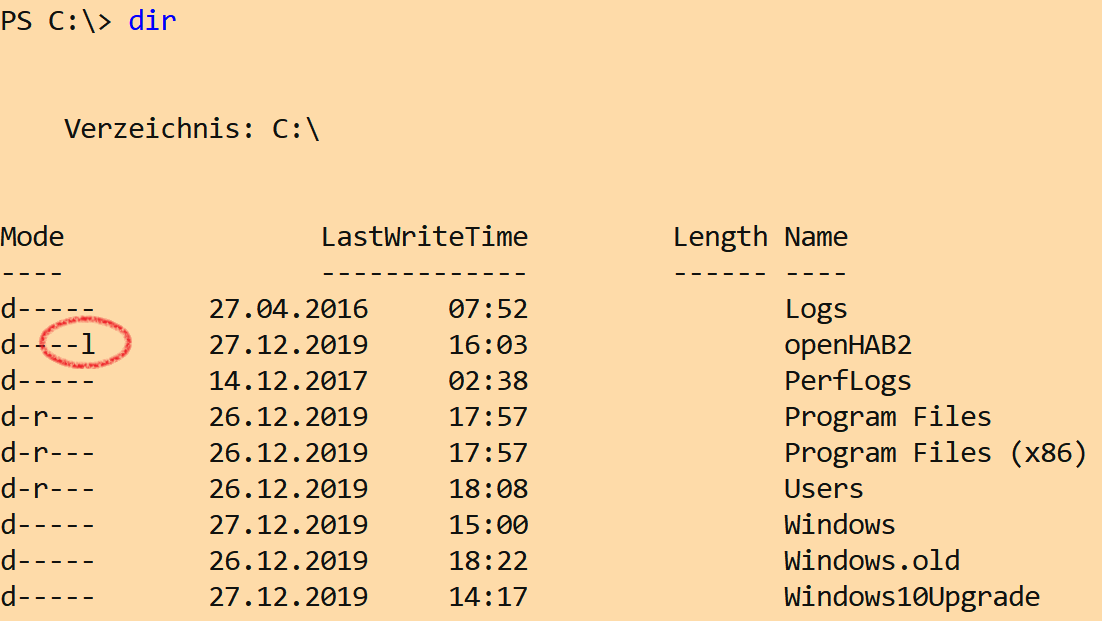Click the time 18:08
This screenshot has width=1102, height=621.
point(488,489)
